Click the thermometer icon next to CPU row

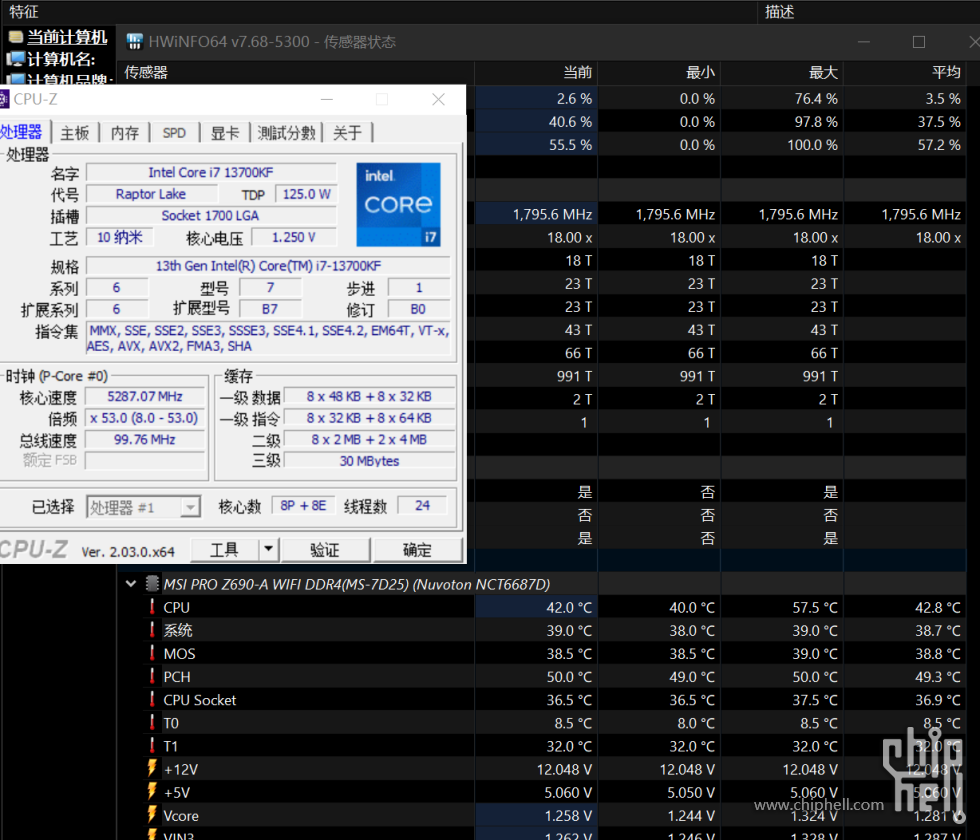pos(152,607)
